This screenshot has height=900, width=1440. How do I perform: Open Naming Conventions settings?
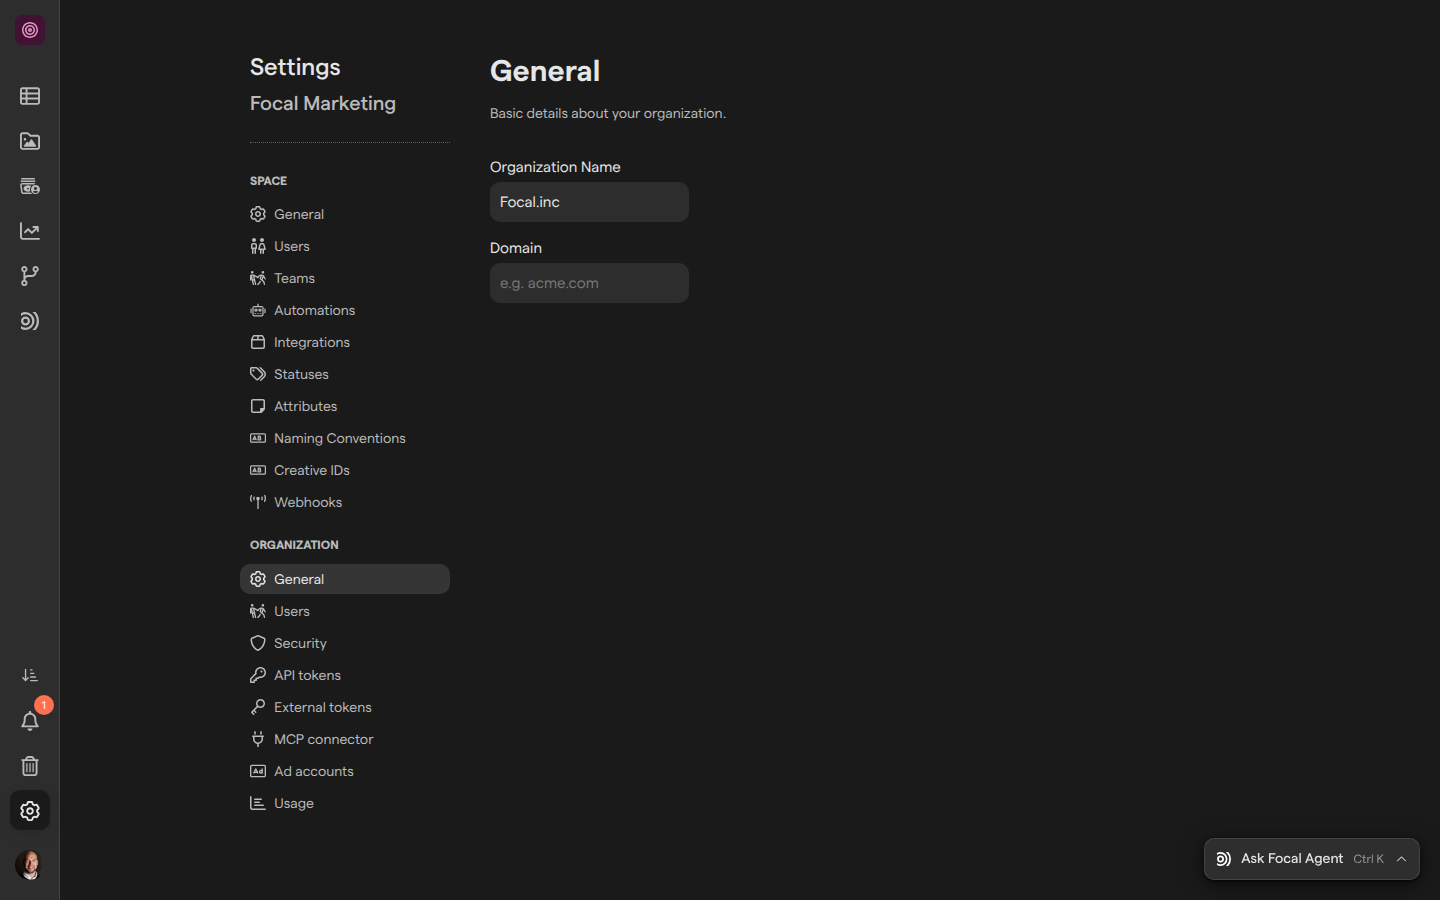point(345,438)
